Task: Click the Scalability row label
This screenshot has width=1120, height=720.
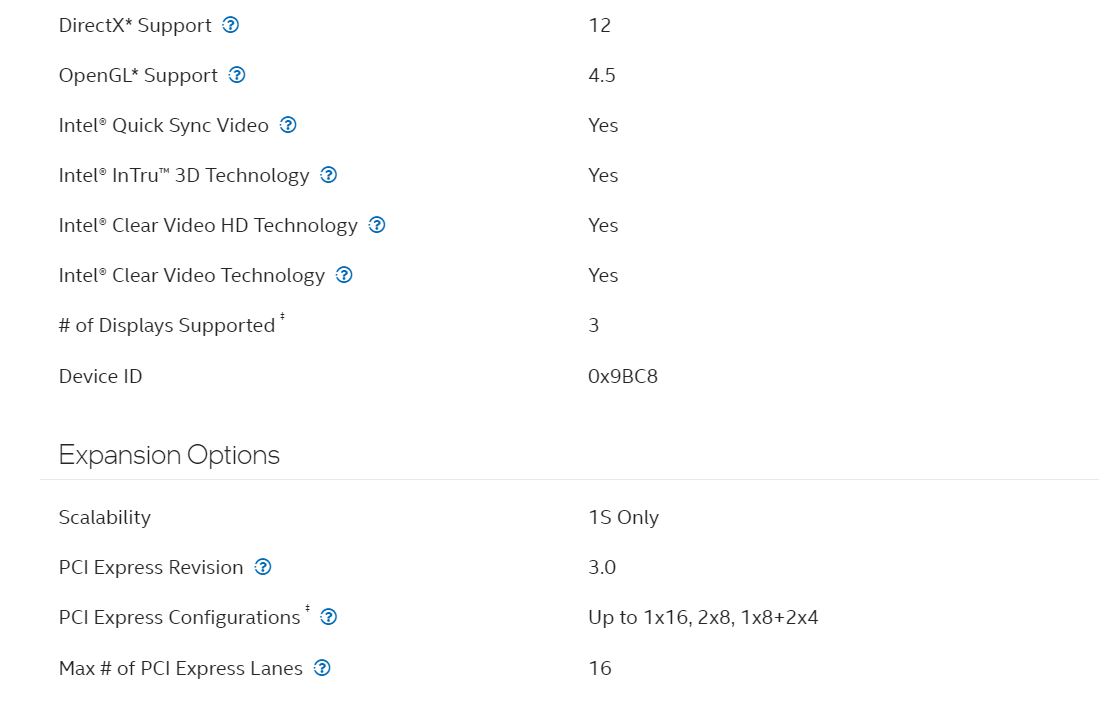Action: click(x=105, y=518)
